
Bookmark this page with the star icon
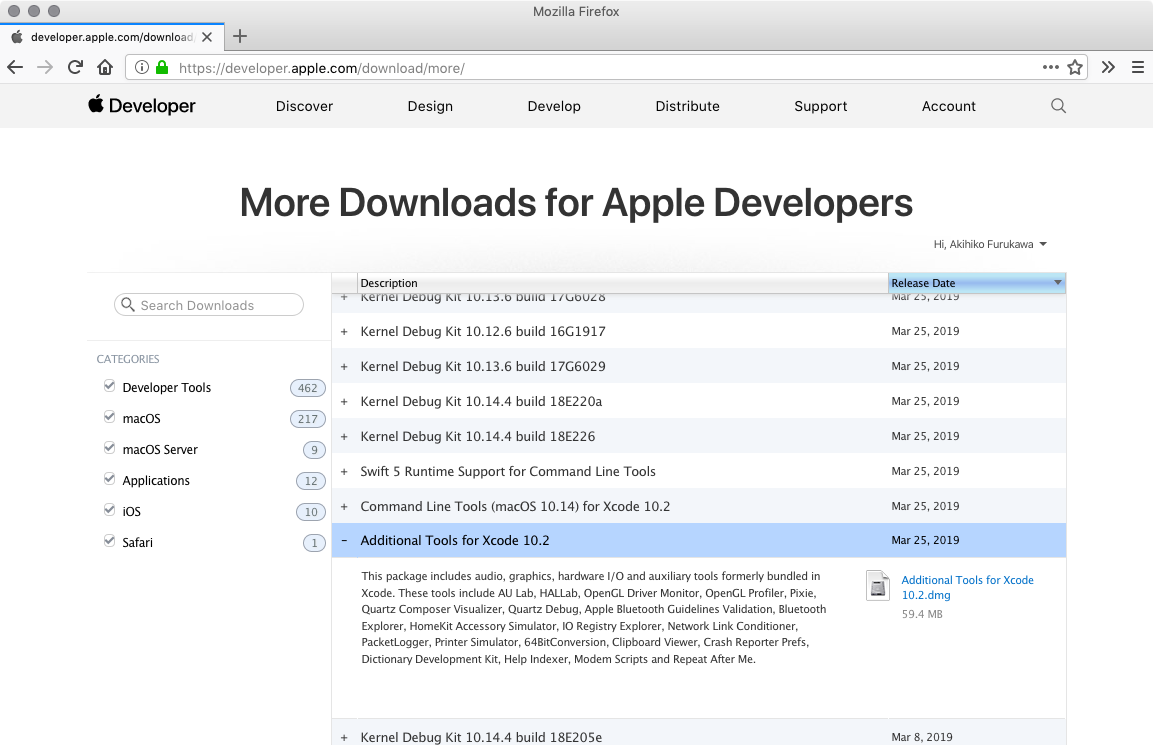coord(1075,67)
